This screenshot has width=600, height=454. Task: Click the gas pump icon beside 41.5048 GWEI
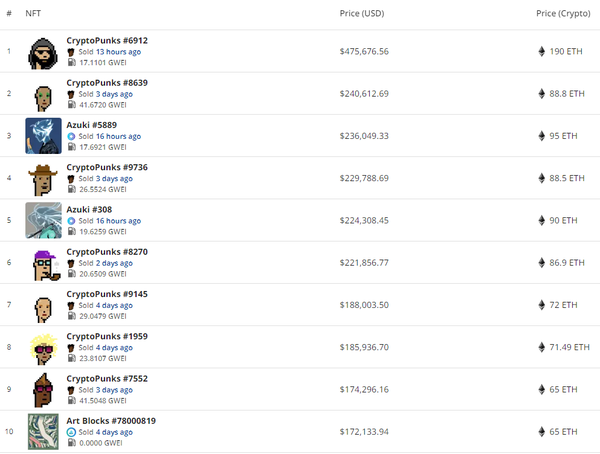pos(71,400)
